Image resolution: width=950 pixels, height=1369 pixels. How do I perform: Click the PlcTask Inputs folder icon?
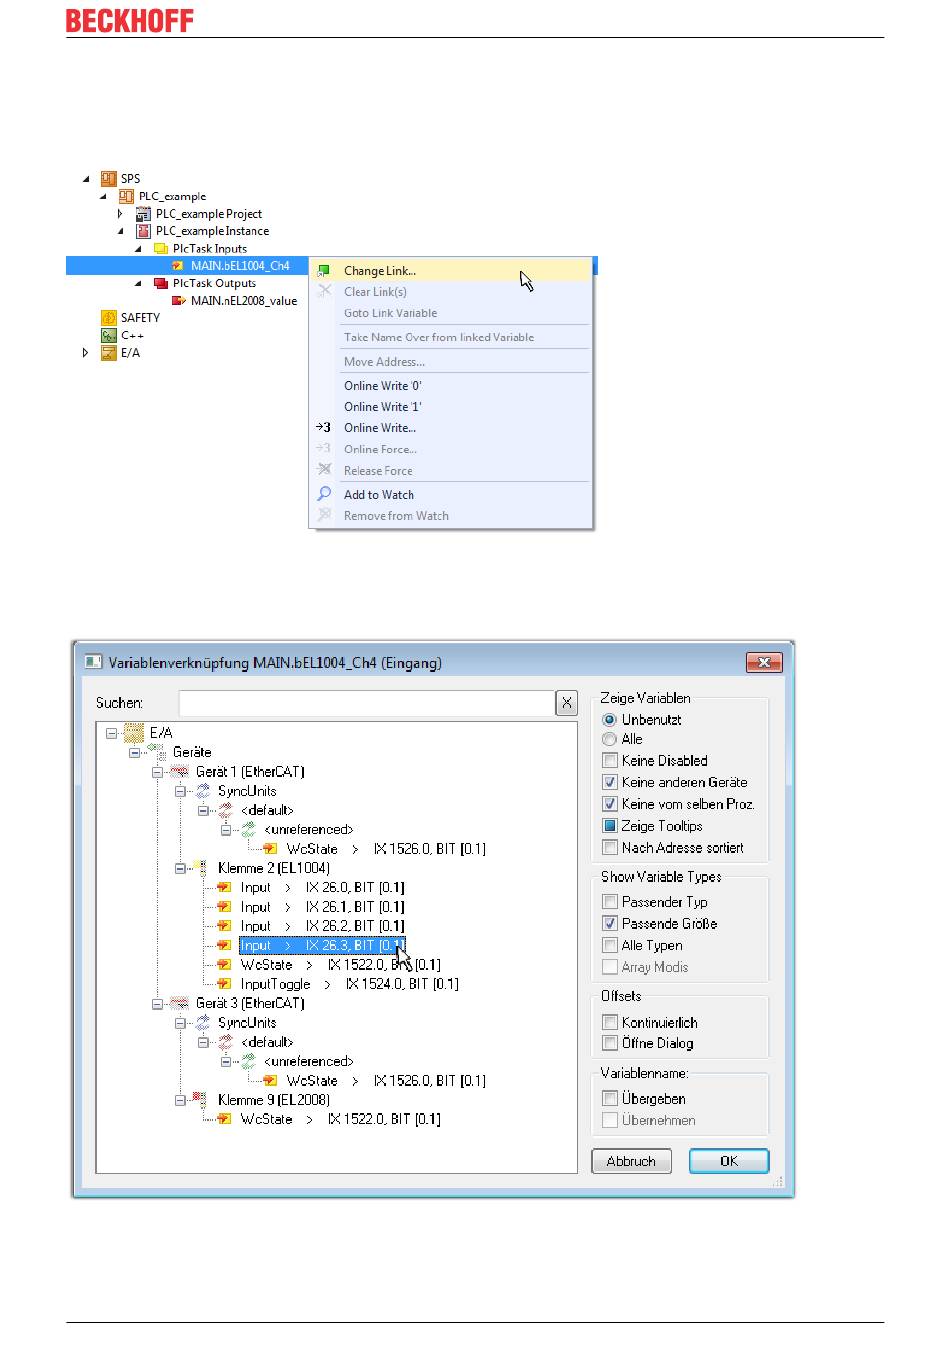pos(161,249)
